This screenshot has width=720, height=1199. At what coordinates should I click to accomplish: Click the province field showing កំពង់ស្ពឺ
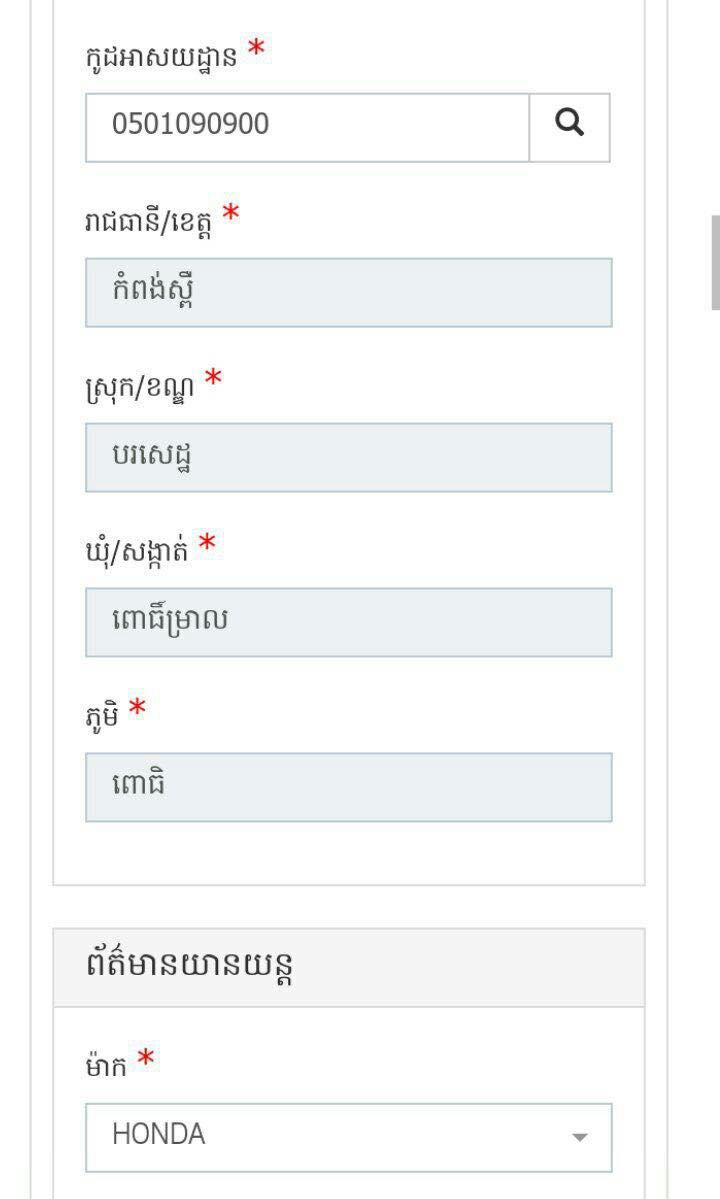(348, 292)
